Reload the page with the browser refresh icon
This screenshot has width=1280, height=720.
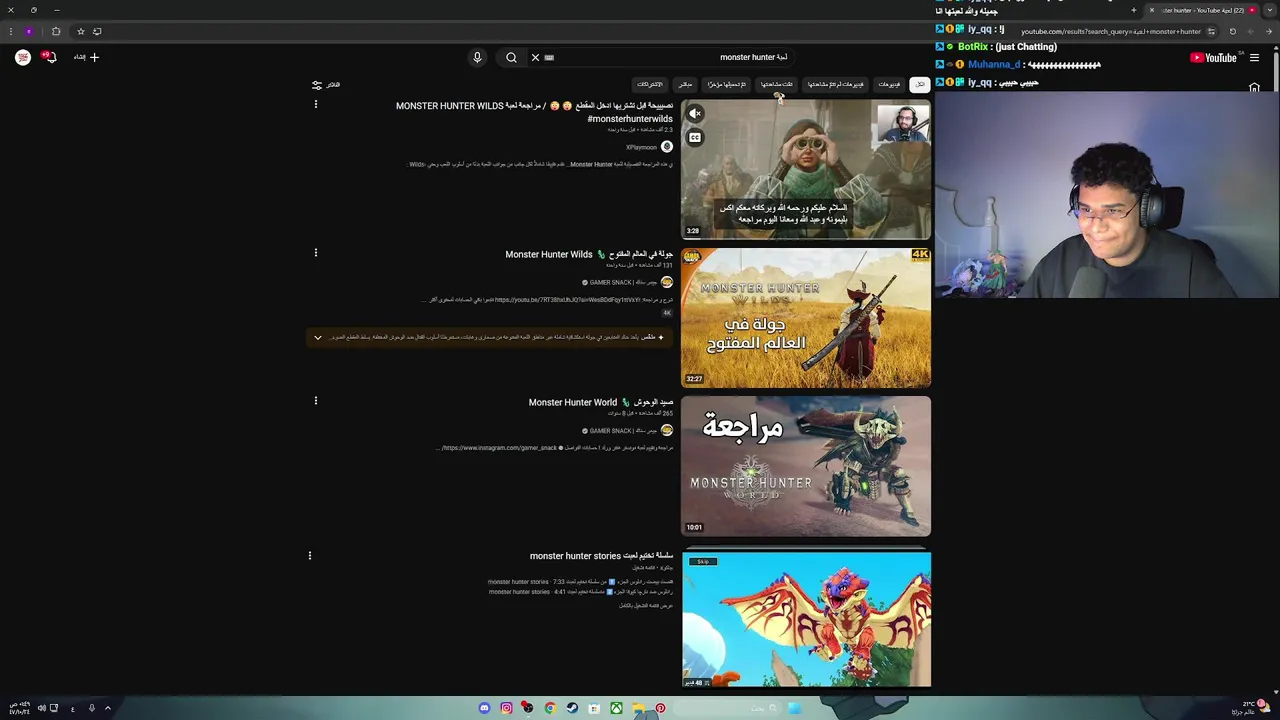tap(1232, 31)
